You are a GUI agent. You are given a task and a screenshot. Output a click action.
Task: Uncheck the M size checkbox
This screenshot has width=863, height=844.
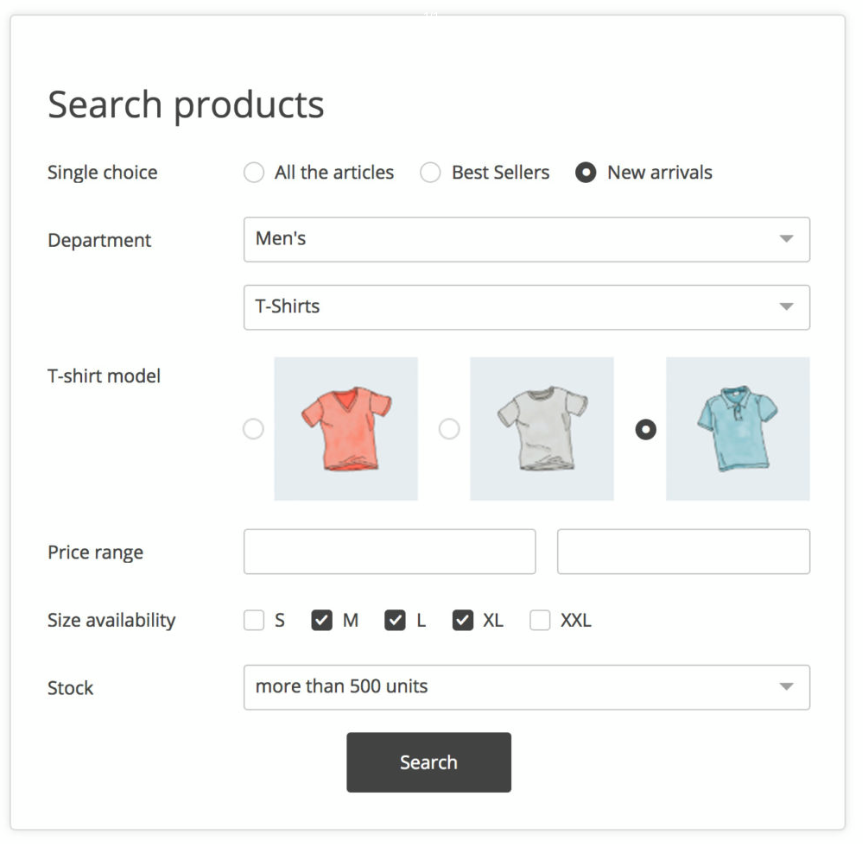click(x=321, y=620)
